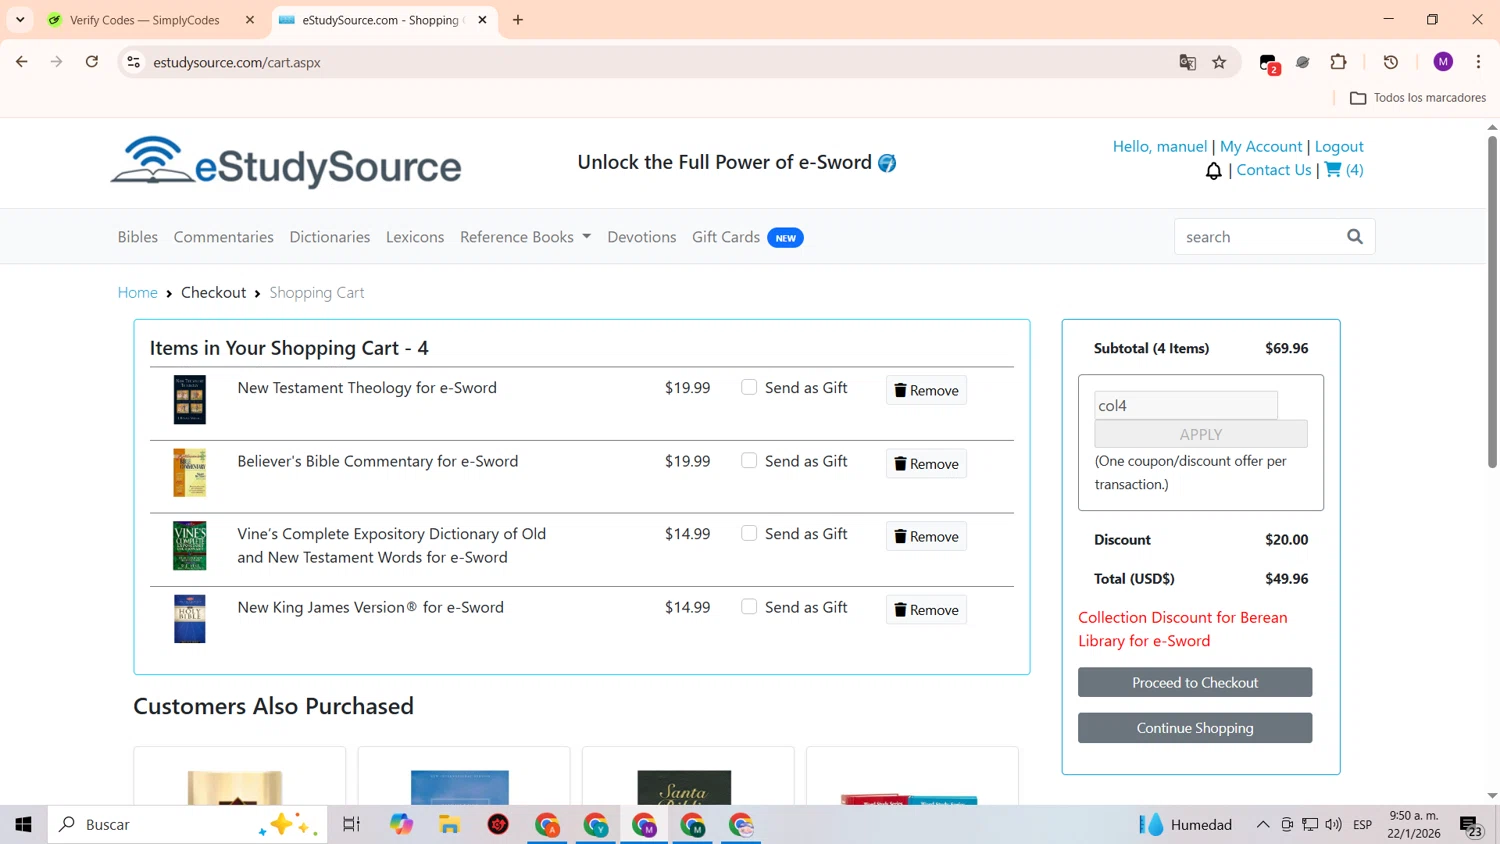The image size is (1500, 844).
Task: Open Task View on the taskbar
Action: [351, 825]
